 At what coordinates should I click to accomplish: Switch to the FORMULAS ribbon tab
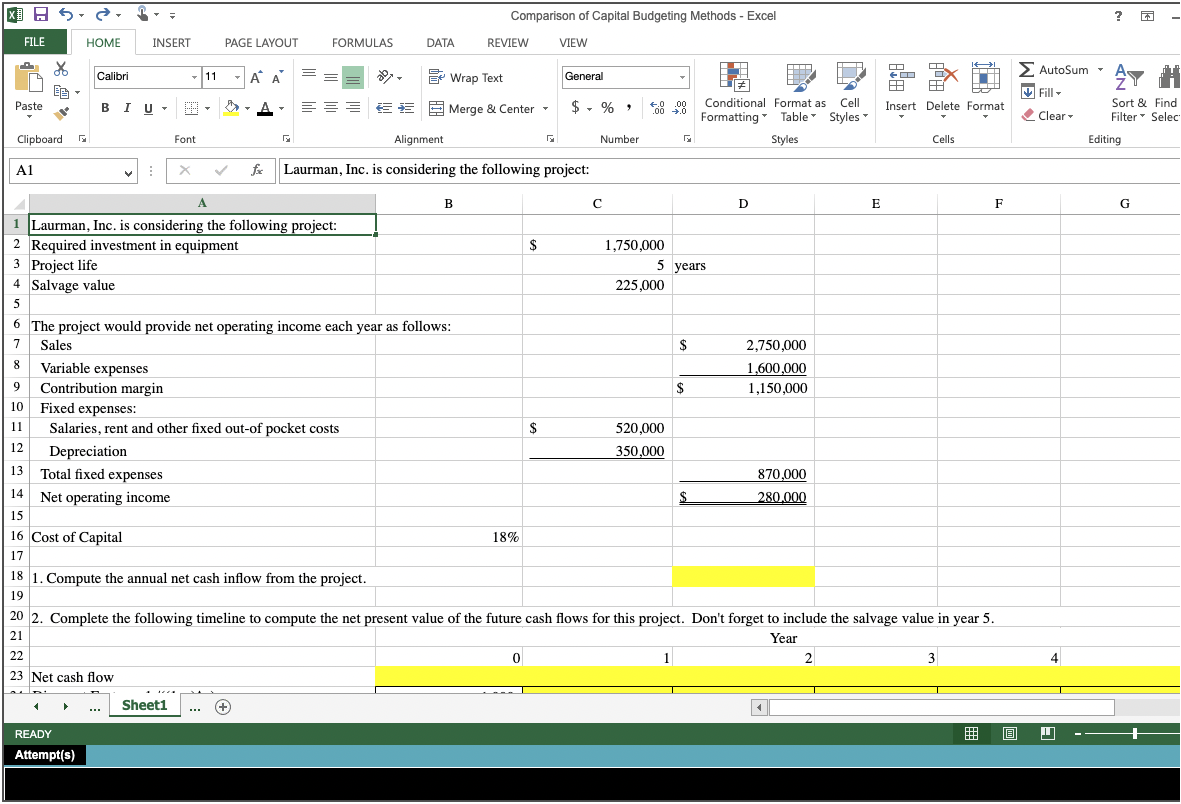[362, 42]
